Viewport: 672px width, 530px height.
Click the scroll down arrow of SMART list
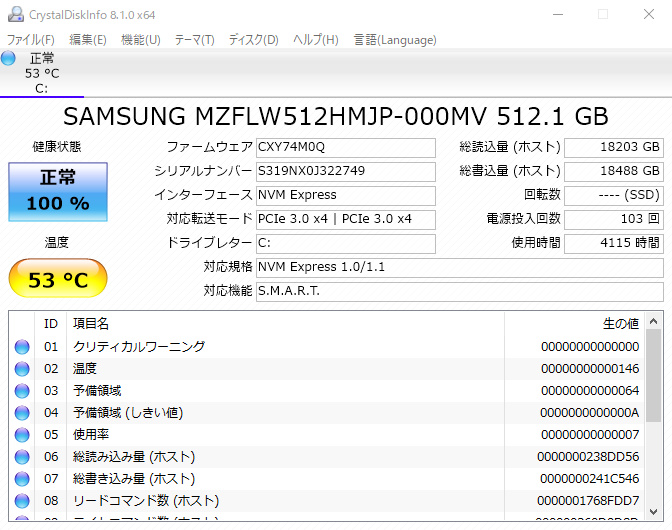(x=654, y=512)
